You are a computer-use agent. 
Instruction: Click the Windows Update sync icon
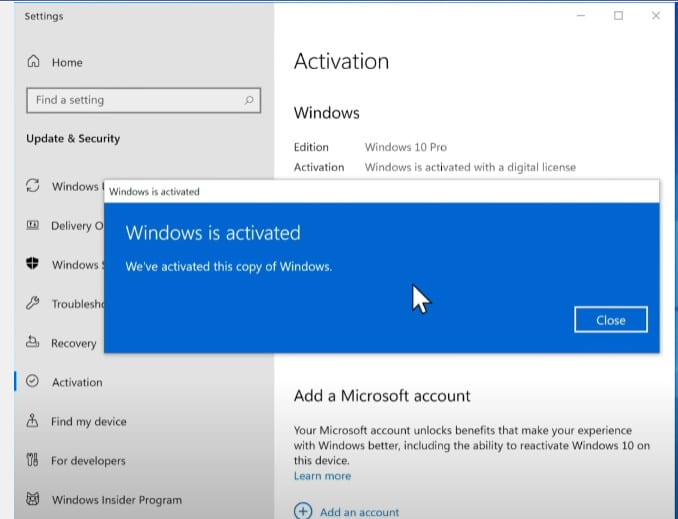[x=33, y=186]
